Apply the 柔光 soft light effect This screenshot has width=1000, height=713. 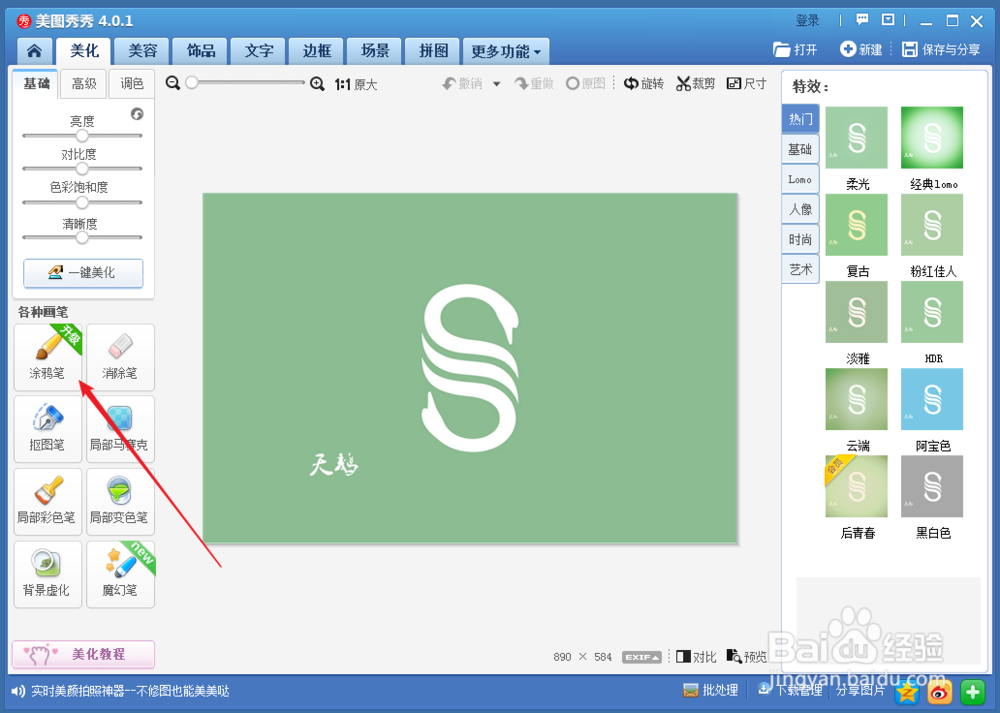(x=857, y=138)
